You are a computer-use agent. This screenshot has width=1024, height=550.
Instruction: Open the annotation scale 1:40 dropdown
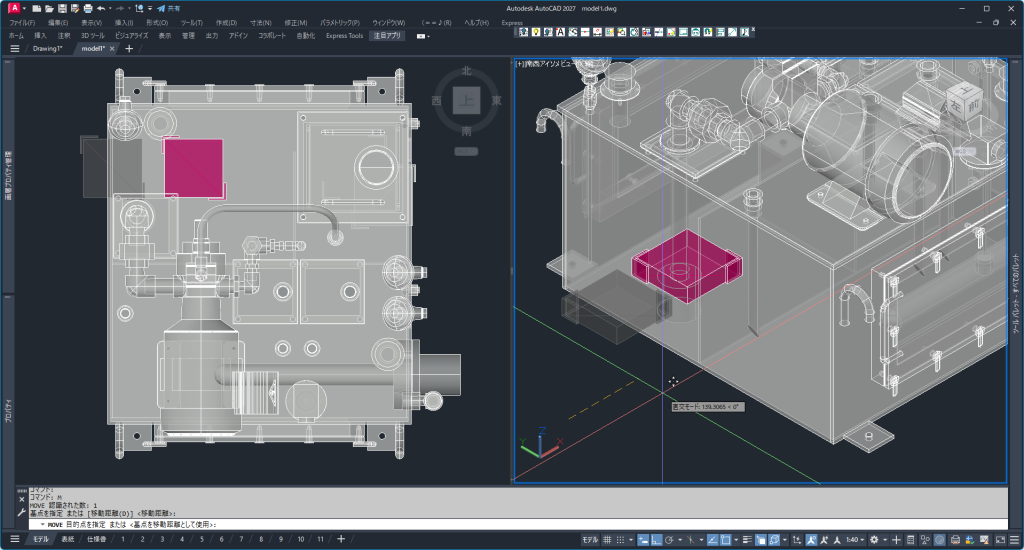pos(853,540)
